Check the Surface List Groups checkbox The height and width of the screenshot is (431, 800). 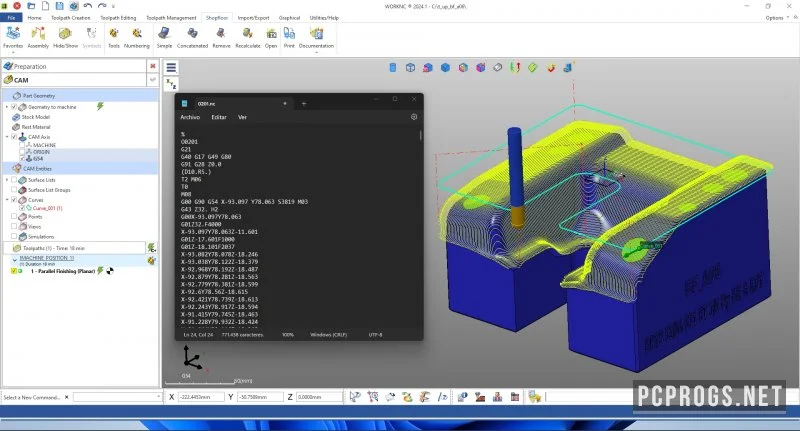14,190
